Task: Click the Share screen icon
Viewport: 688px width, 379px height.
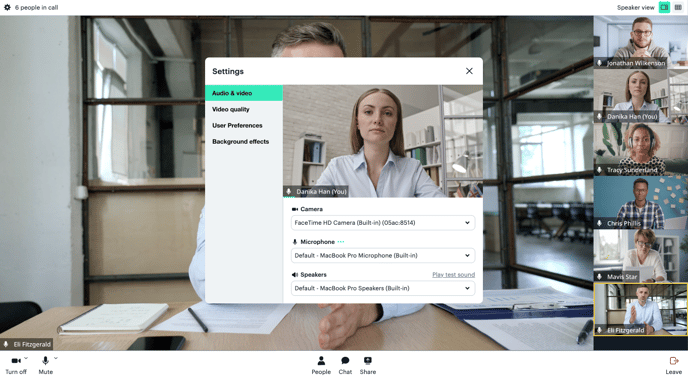Action: pyautogui.click(x=368, y=361)
